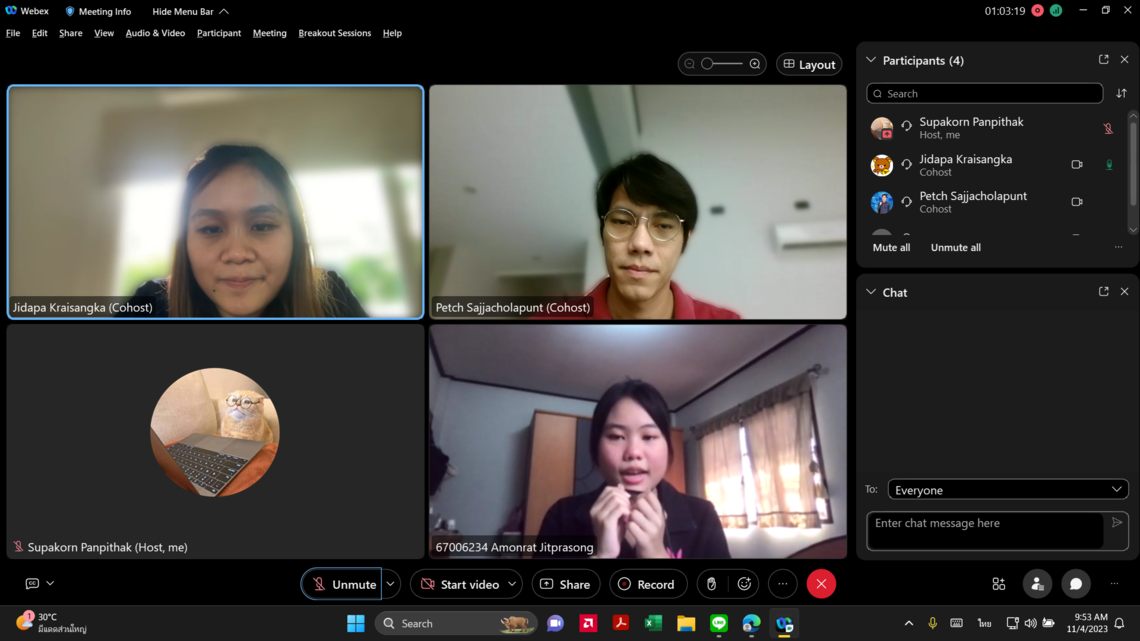Sort the participants list
The height and width of the screenshot is (641, 1140).
tap(1121, 93)
